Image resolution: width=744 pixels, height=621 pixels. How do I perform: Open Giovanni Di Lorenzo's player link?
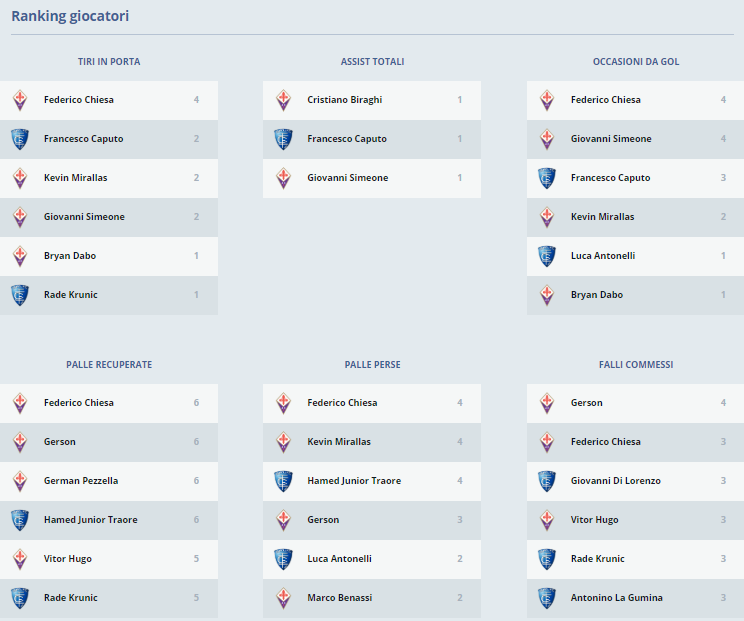click(615, 481)
